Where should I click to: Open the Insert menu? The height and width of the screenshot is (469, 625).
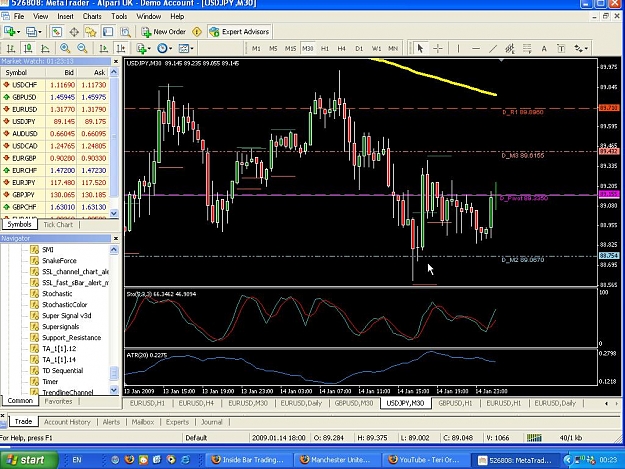tap(65, 16)
